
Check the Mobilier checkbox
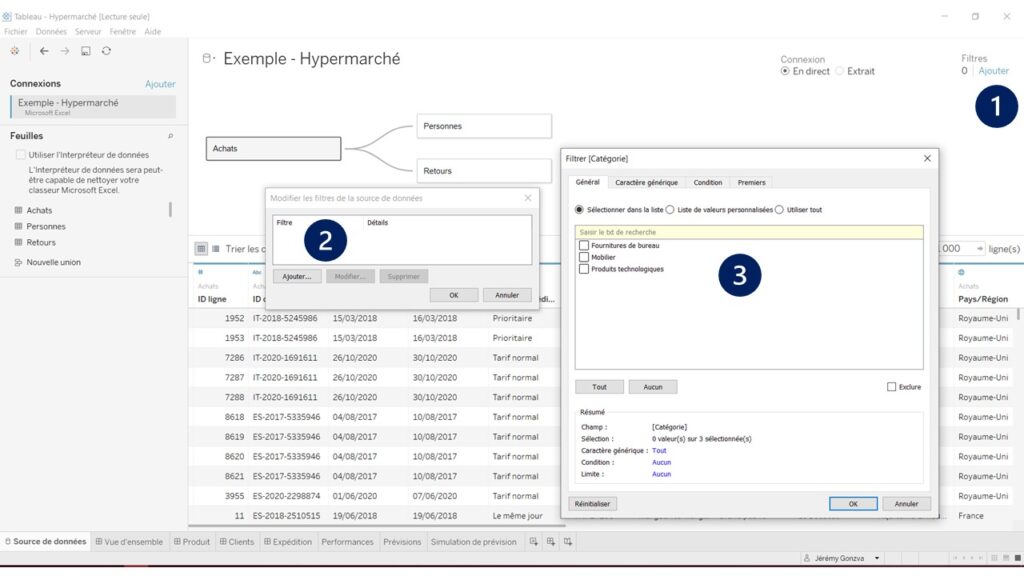coord(584,257)
